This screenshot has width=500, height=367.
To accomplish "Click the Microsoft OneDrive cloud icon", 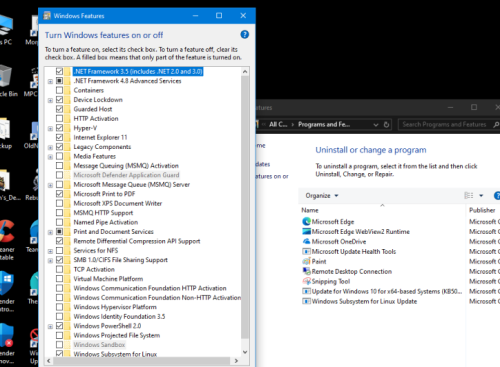I will pos(306,241).
